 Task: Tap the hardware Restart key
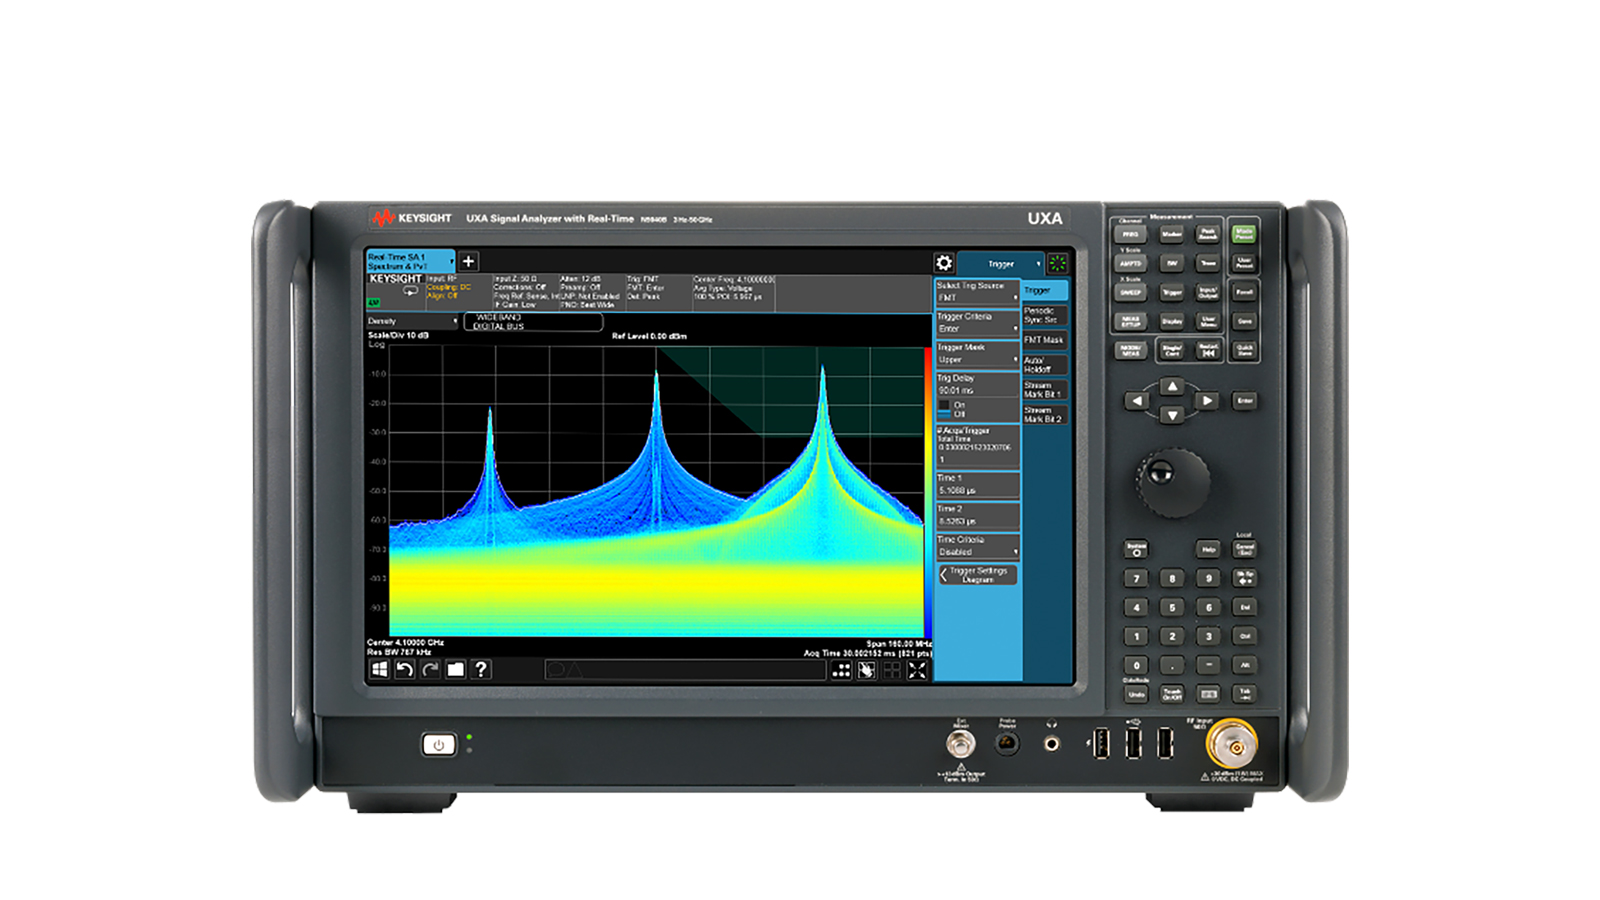pyautogui.click(x=1208, y=350)
